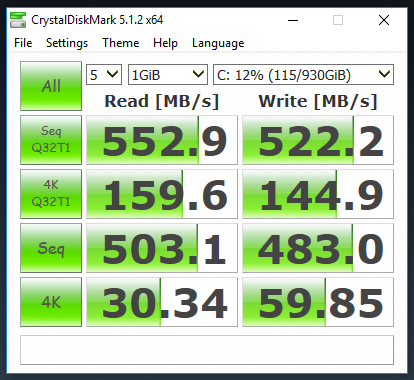Viewport: 414px width, 380px height.
Task: Expand the test count dropdown showing 5
Action: pos(104,74)
